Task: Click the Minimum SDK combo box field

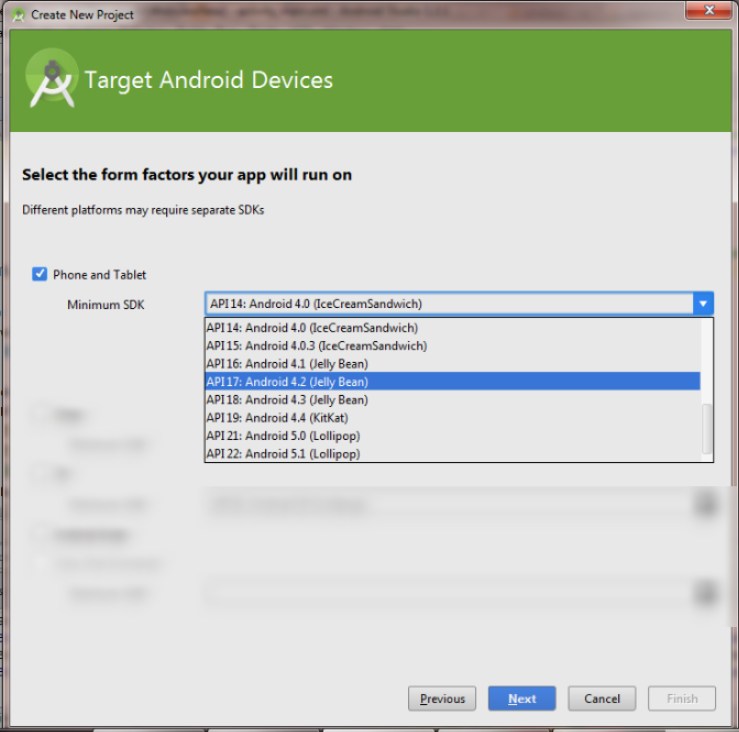Action: [459, 304]
